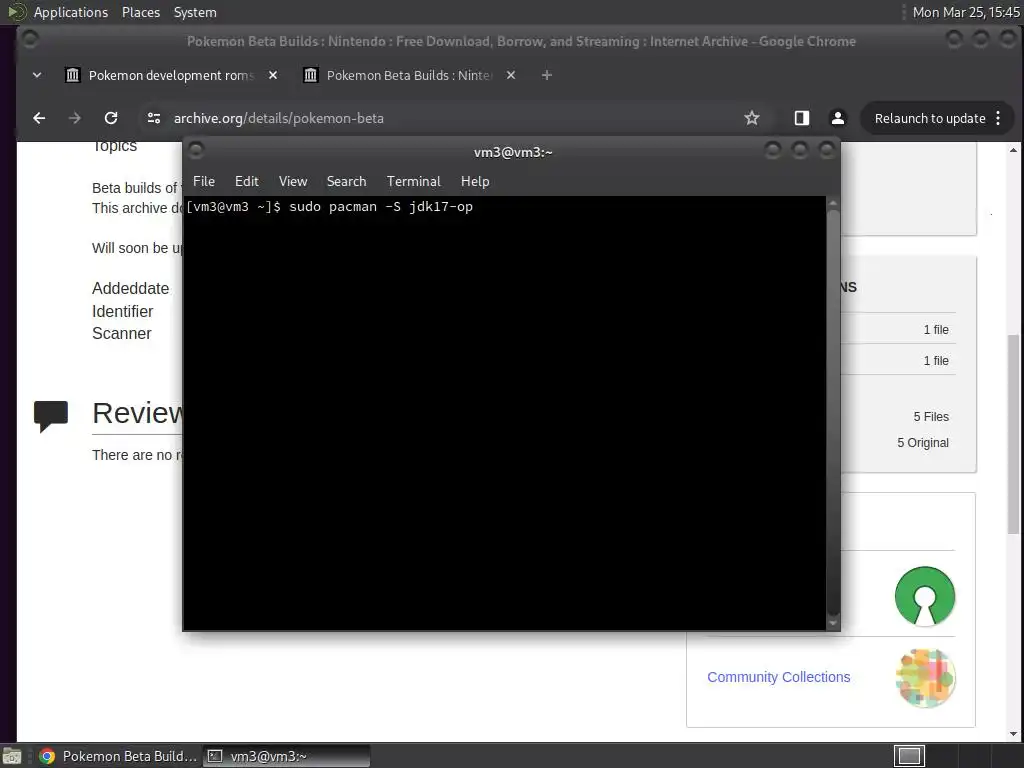Minimize the terminal window

[x=773, y=151]
